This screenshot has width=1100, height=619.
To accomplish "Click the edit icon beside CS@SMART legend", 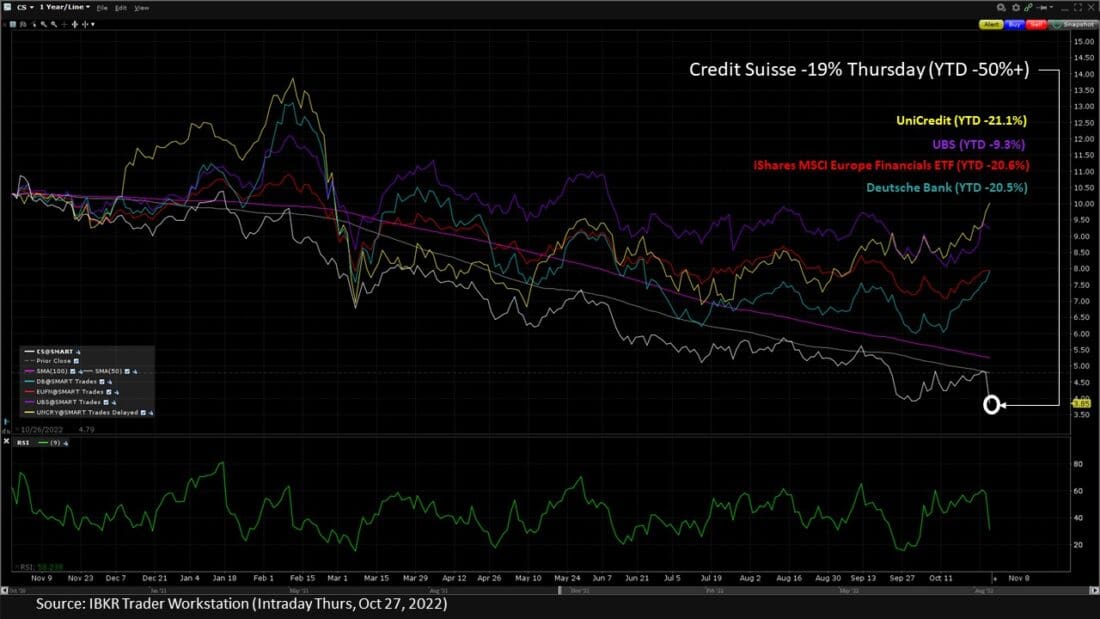I will tap(78, 352).
